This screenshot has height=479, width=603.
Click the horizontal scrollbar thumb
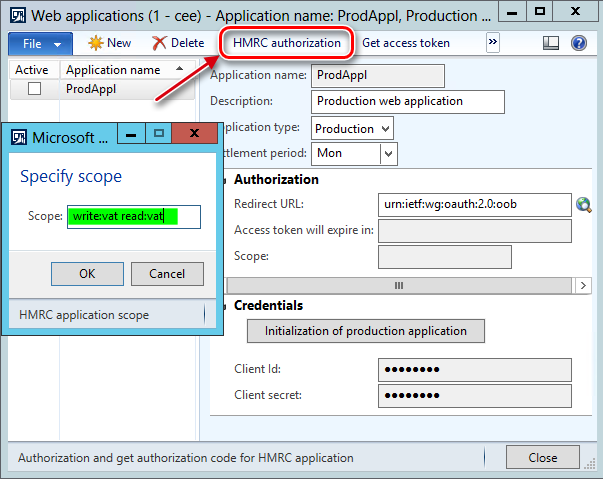[x=399, y=286]
